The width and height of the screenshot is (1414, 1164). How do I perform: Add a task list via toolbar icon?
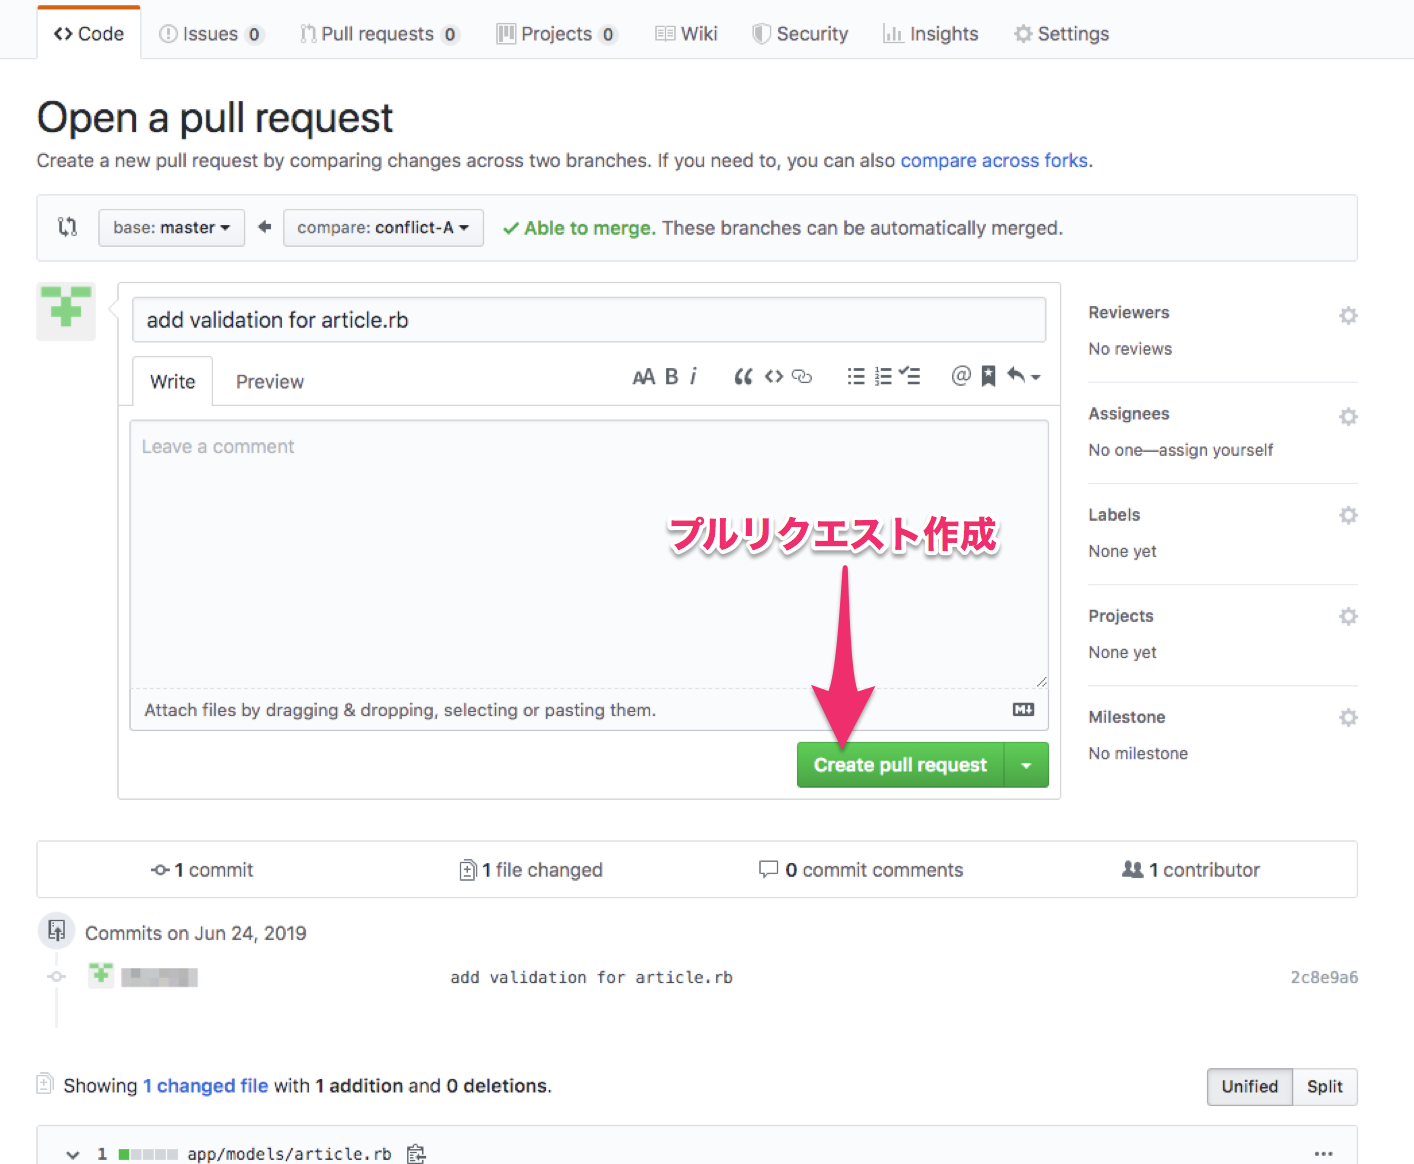(909, 377)
